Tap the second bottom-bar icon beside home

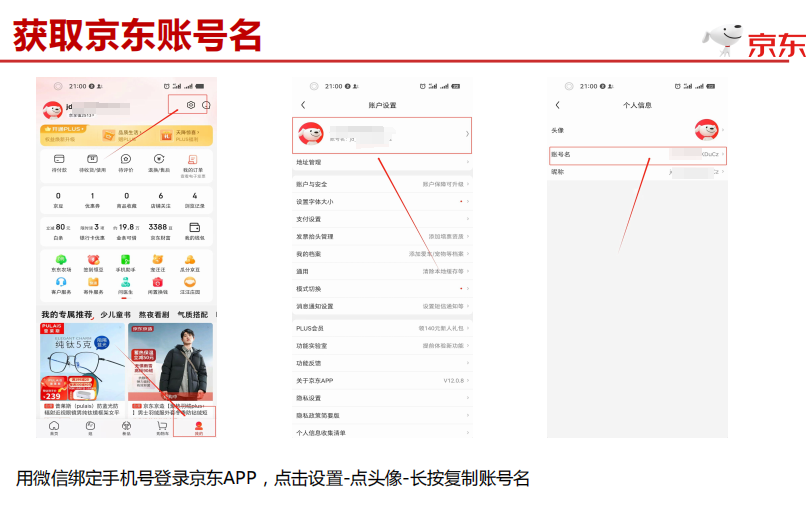coord(90,428)
